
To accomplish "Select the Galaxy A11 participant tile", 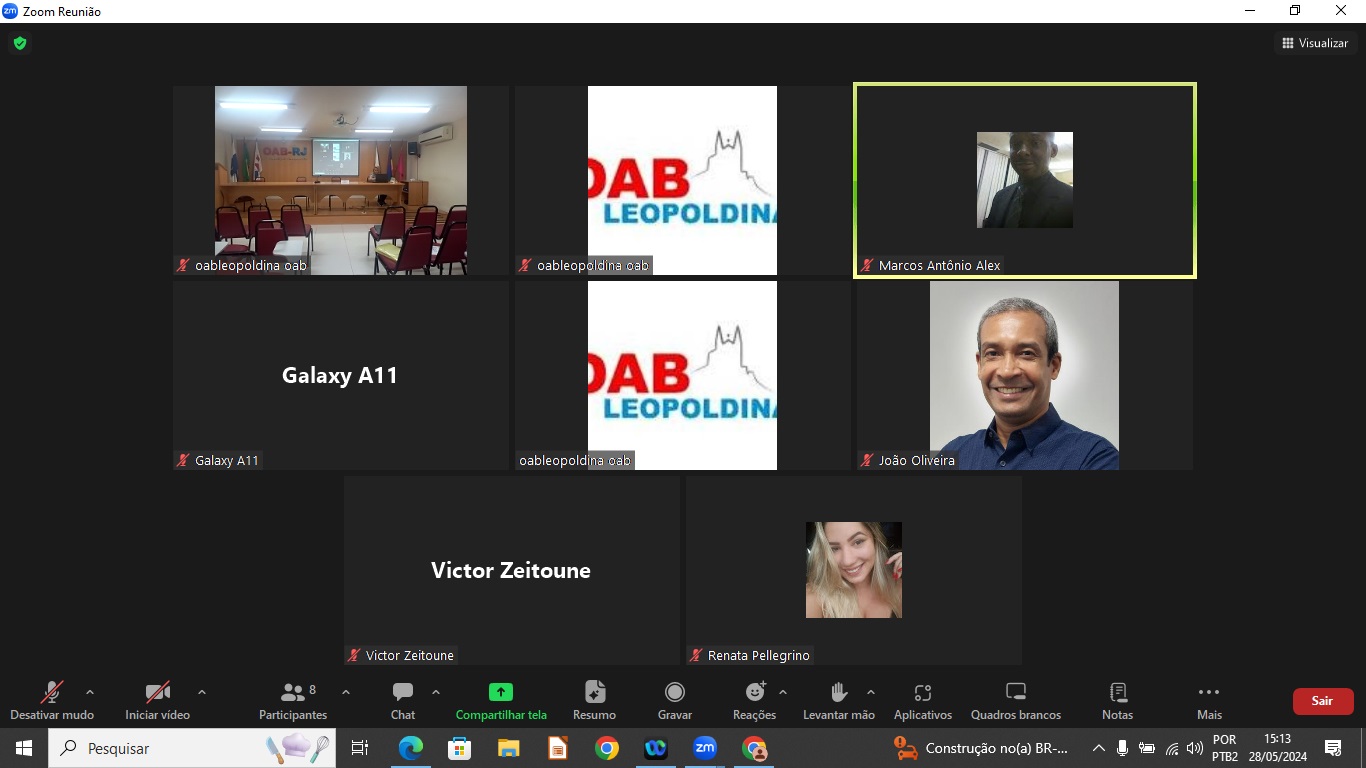I will [340, 375].
